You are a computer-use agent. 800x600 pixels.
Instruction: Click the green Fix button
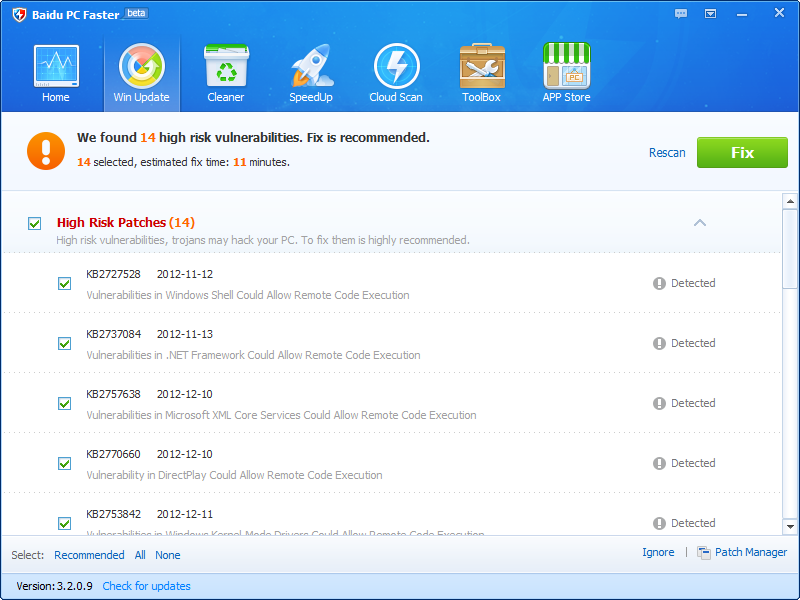(x=742, y=152)
